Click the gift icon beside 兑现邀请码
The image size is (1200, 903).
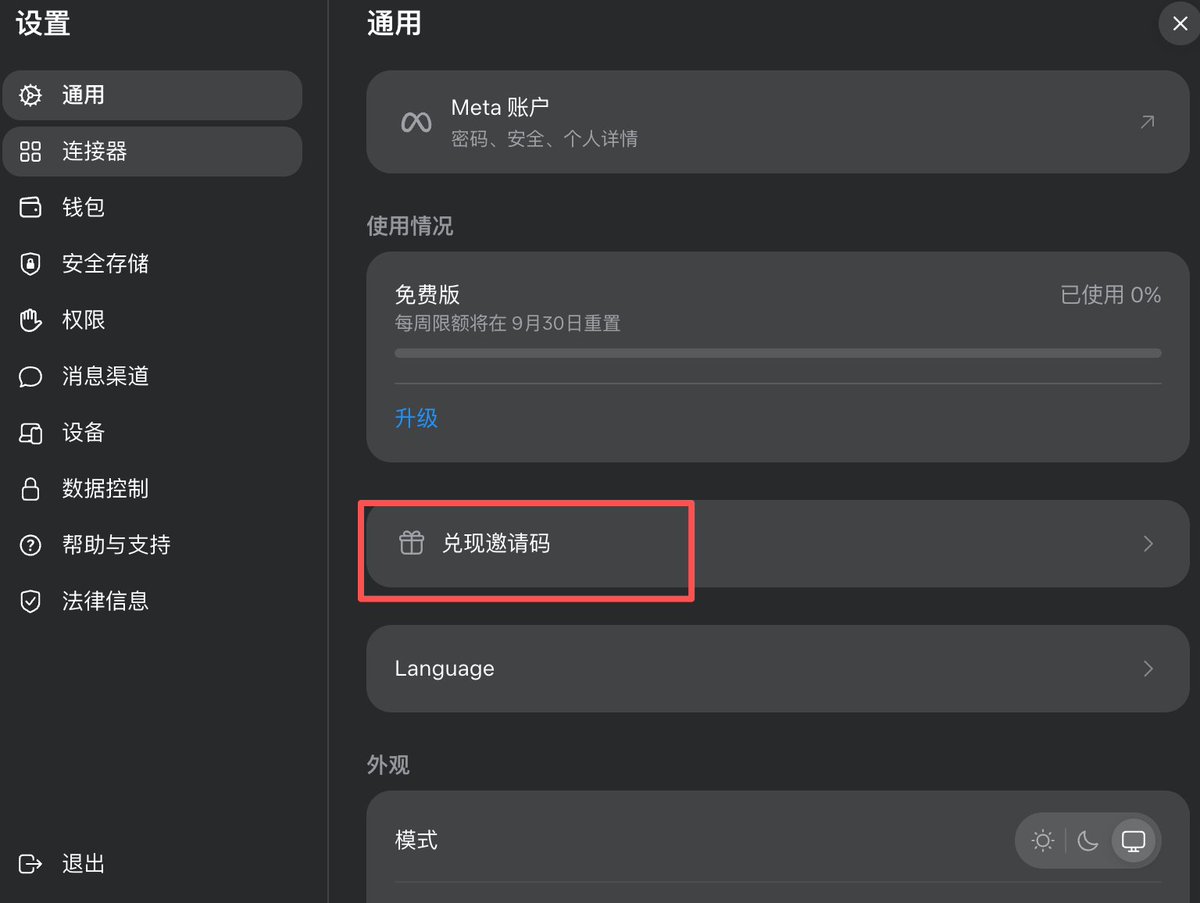pyautogui.click(x=412, y=544)
